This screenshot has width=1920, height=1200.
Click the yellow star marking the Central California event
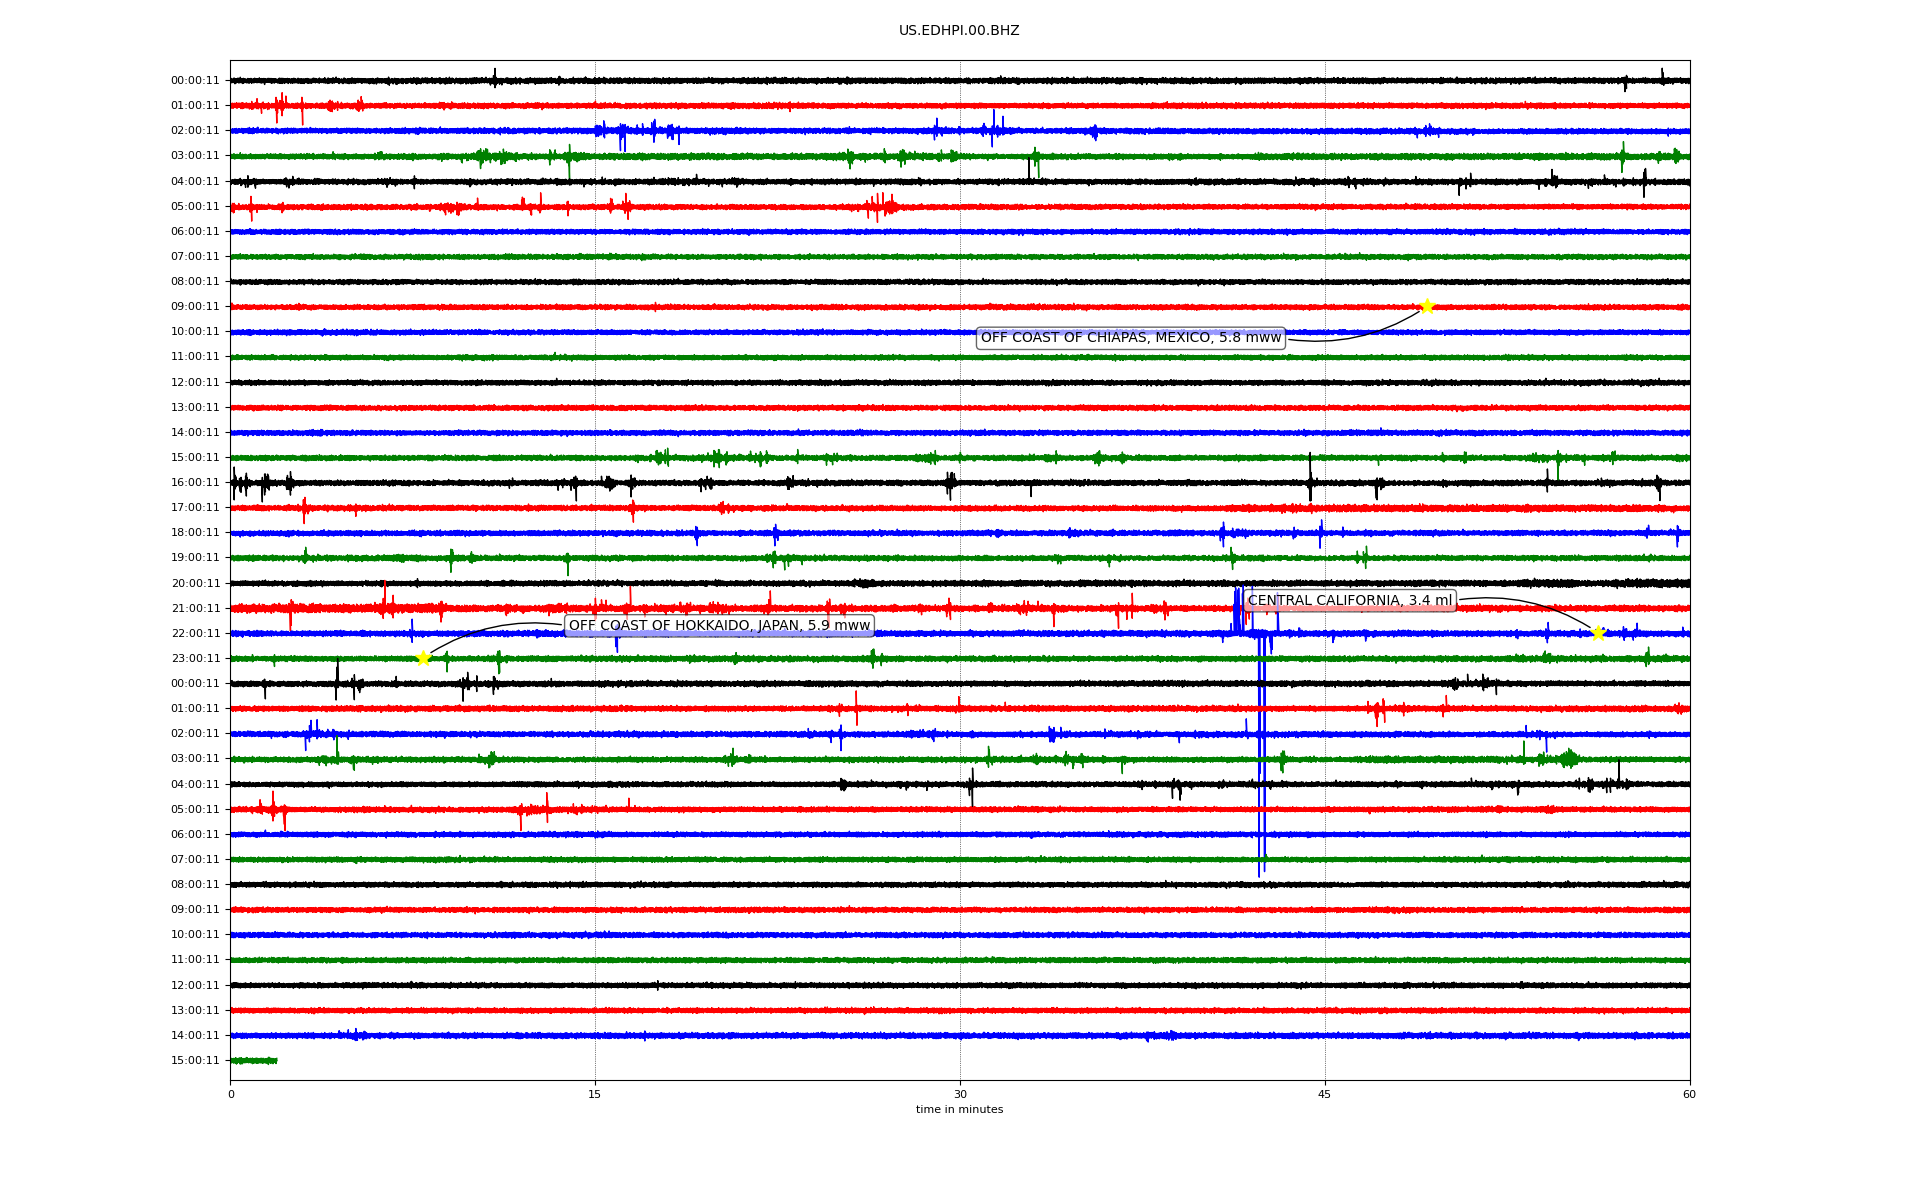[1598, 633]
